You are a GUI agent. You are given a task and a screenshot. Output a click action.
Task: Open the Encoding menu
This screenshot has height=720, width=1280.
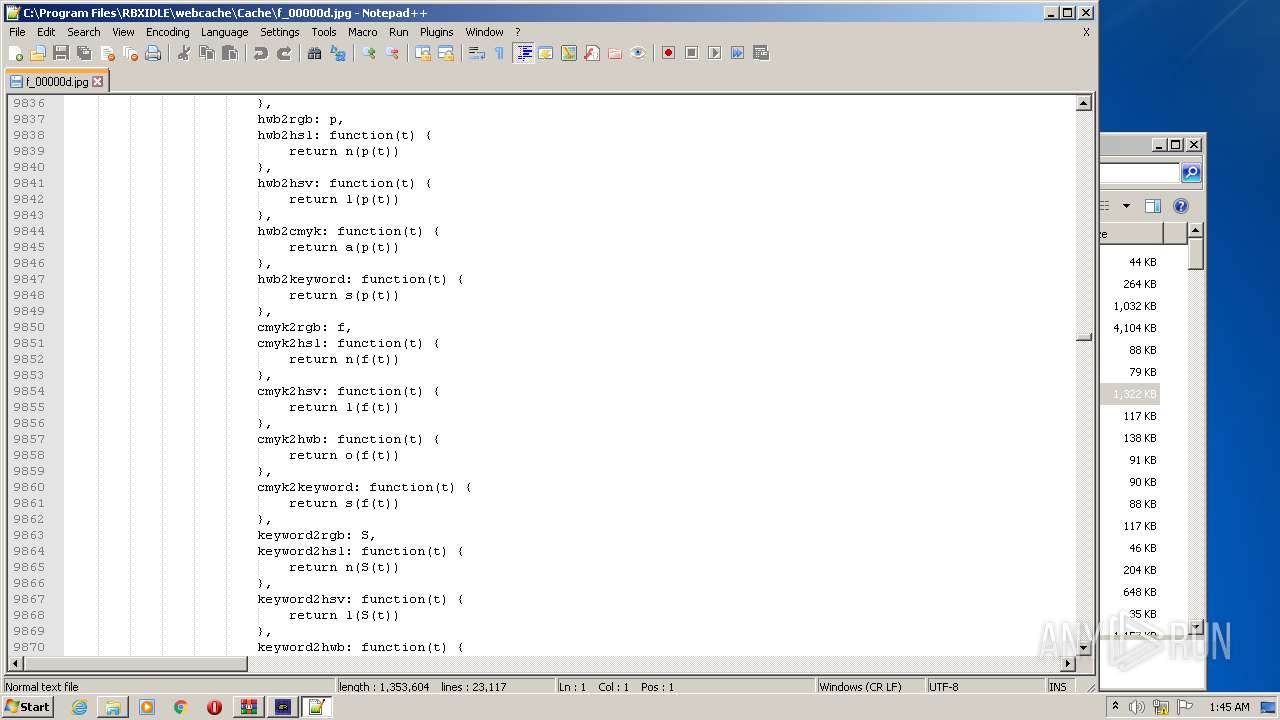click(x=167, y=32)
